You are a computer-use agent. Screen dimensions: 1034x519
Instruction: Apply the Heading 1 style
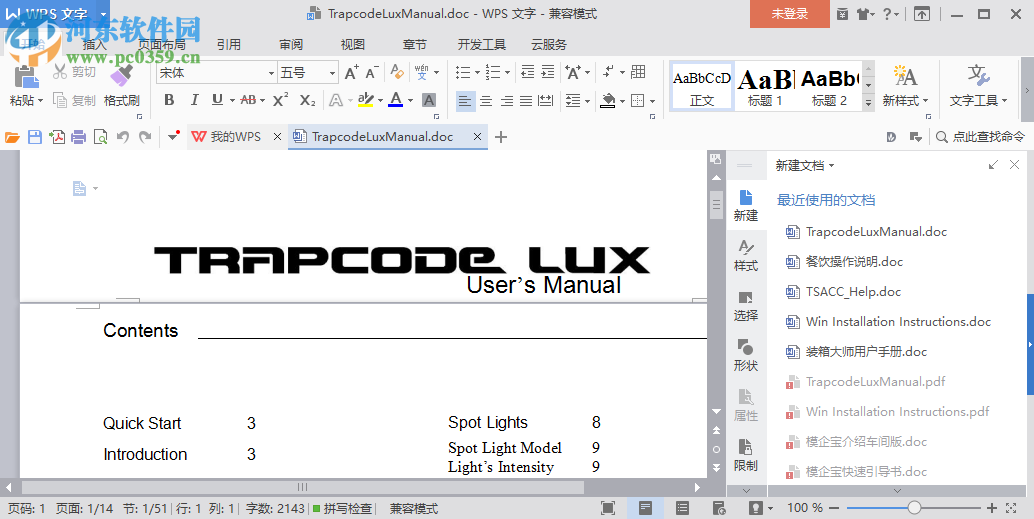tap(765, 86)
